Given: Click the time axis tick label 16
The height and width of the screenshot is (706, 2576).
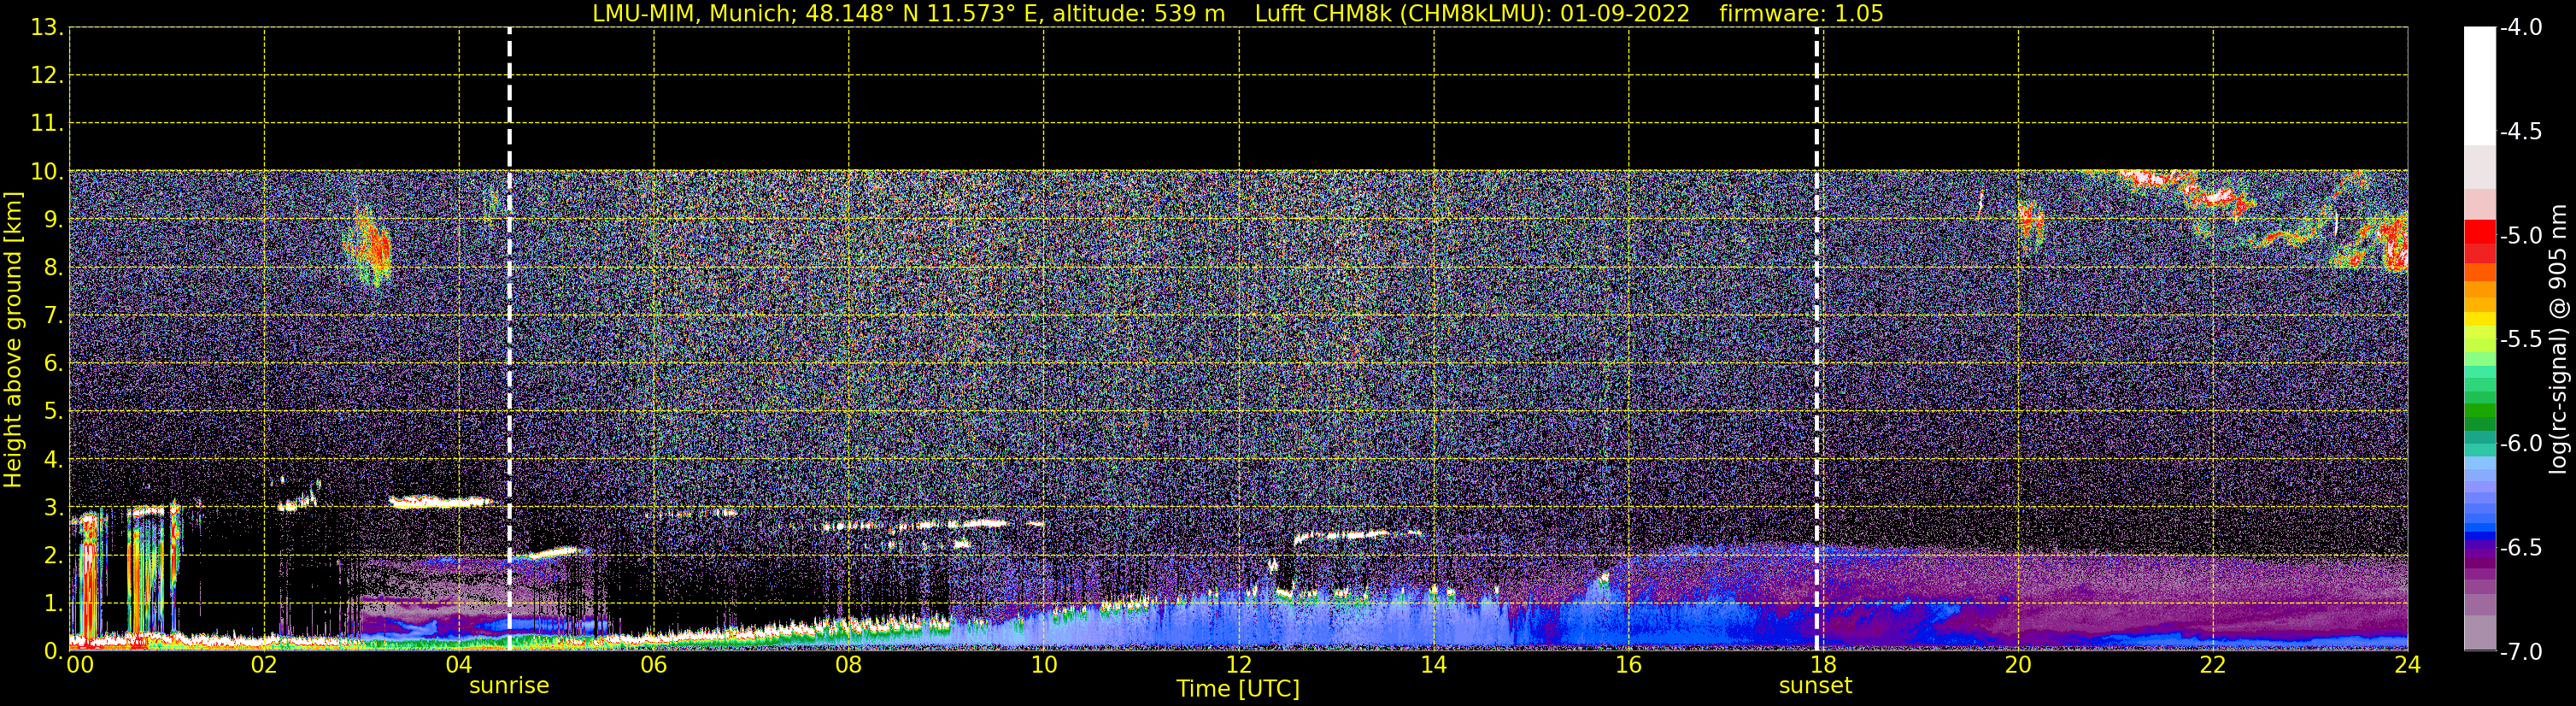Looking at the screenshot, I should [1629, 665].
